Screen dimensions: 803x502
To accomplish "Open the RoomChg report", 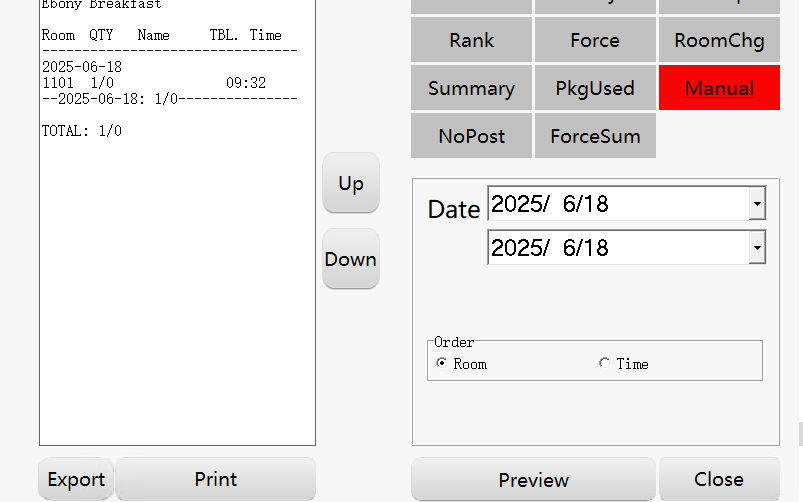I will (x=719, y=40).
